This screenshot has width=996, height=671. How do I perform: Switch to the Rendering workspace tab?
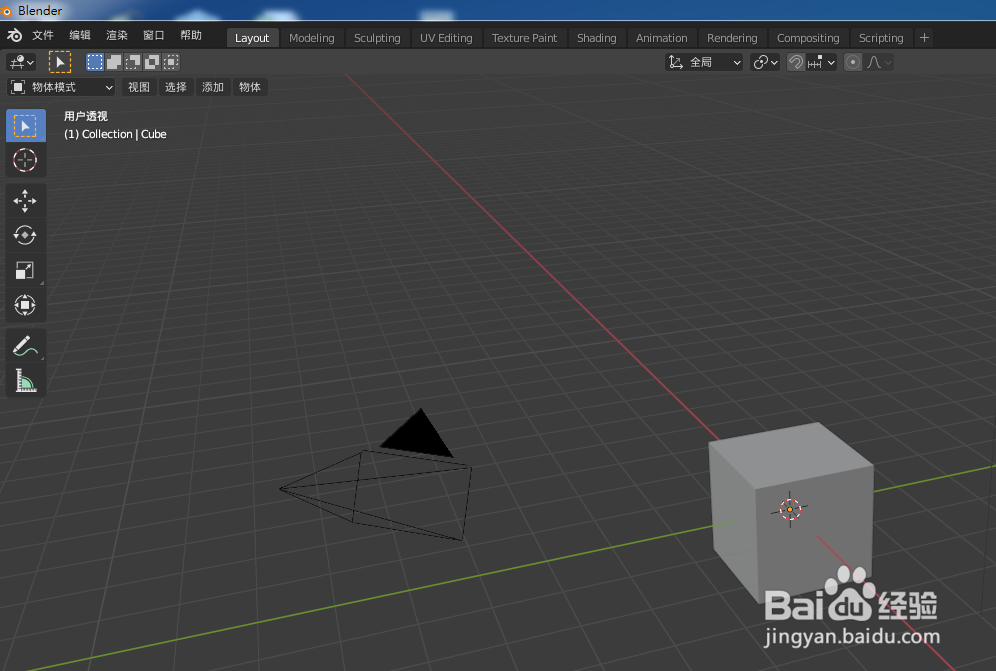pos(732,38)
